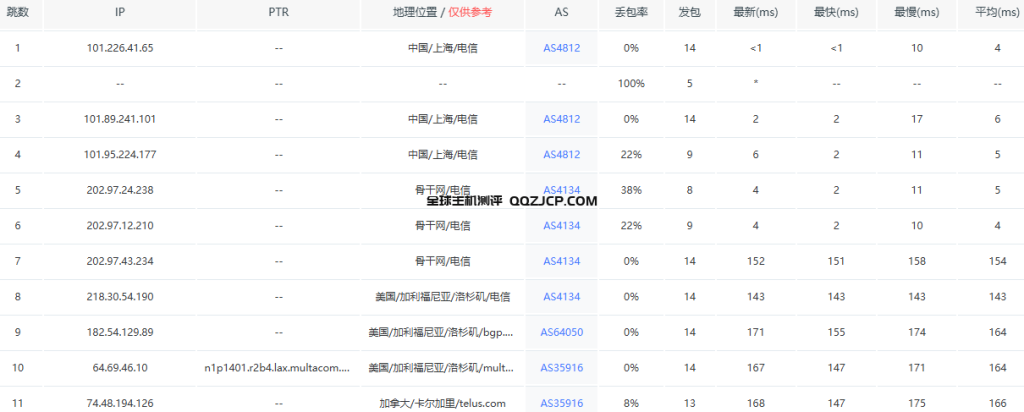Open AS4134 link for 202.97.24.238

[562, 190]
